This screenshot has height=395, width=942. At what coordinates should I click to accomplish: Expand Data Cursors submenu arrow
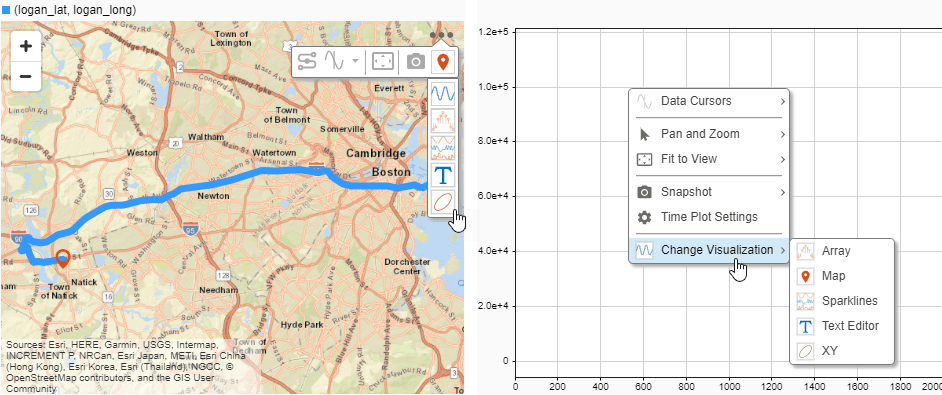(783, 102)
